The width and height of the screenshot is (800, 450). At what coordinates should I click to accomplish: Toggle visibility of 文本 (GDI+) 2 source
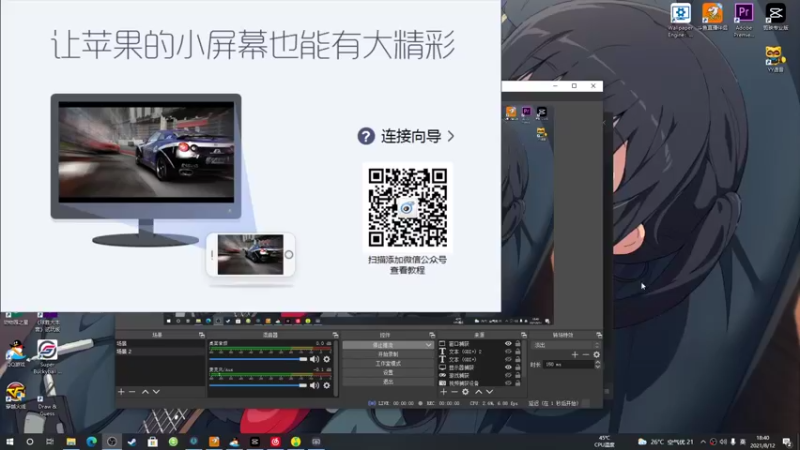pos(508,352)
